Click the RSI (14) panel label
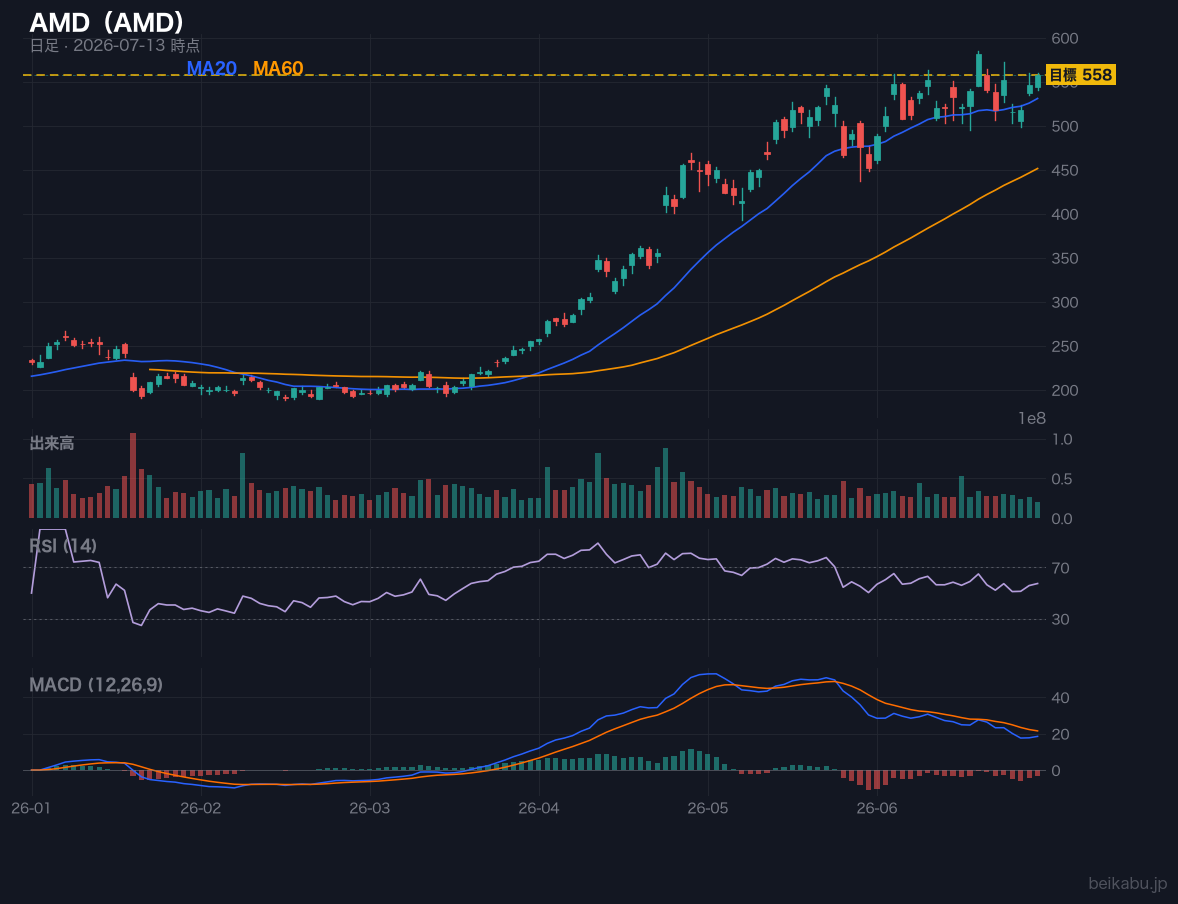The height and width of the screenshot is (904, 1178). 63,546
